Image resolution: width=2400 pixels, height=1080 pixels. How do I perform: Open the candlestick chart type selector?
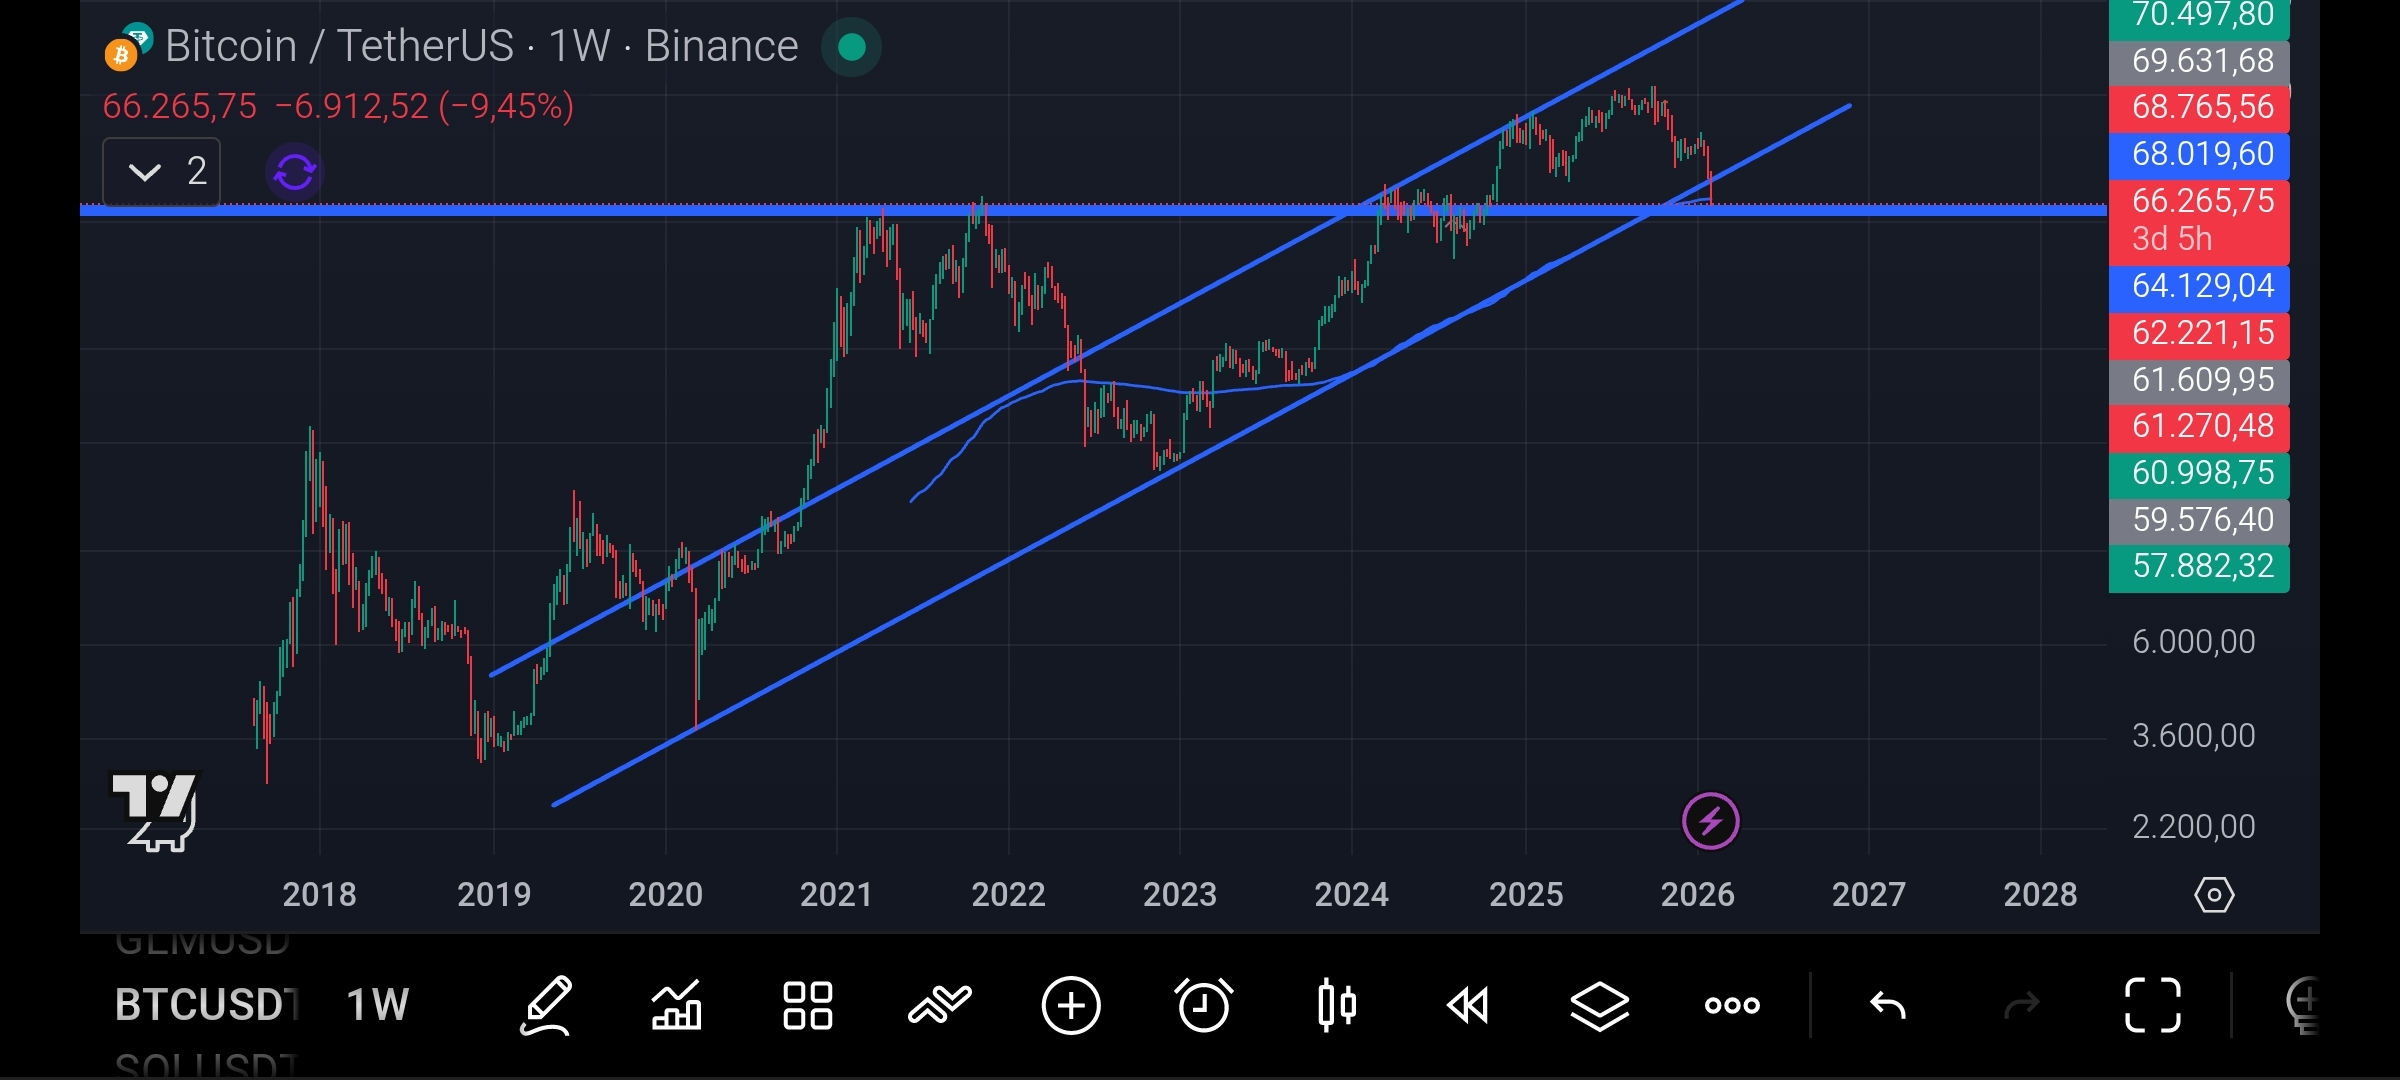pos(1336,1005)
